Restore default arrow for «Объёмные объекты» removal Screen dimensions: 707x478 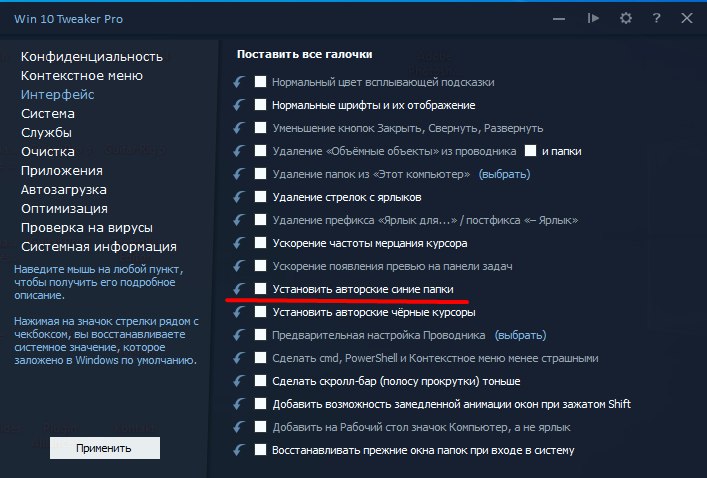click(x=239, y=151)
